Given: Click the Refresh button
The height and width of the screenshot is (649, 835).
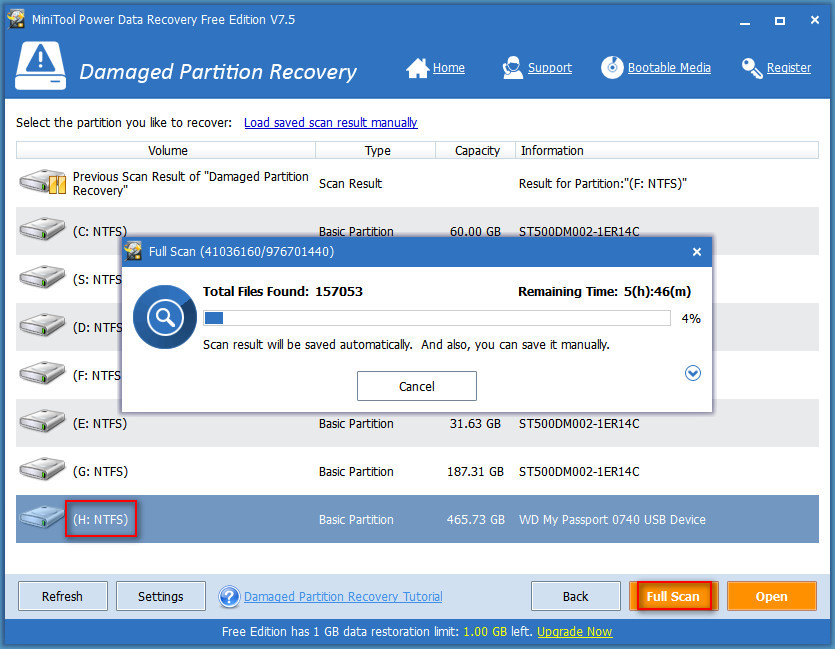Looking at the screenshot, I should tap(62, 596).
